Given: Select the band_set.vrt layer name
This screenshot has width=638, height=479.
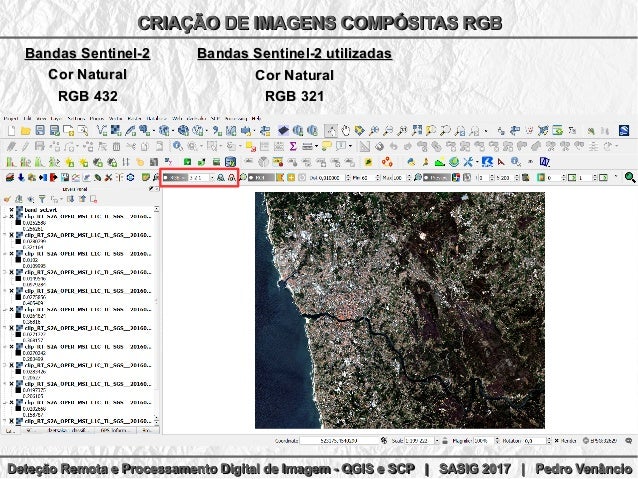Looking at the screenshot, I should tap(41, 210).
